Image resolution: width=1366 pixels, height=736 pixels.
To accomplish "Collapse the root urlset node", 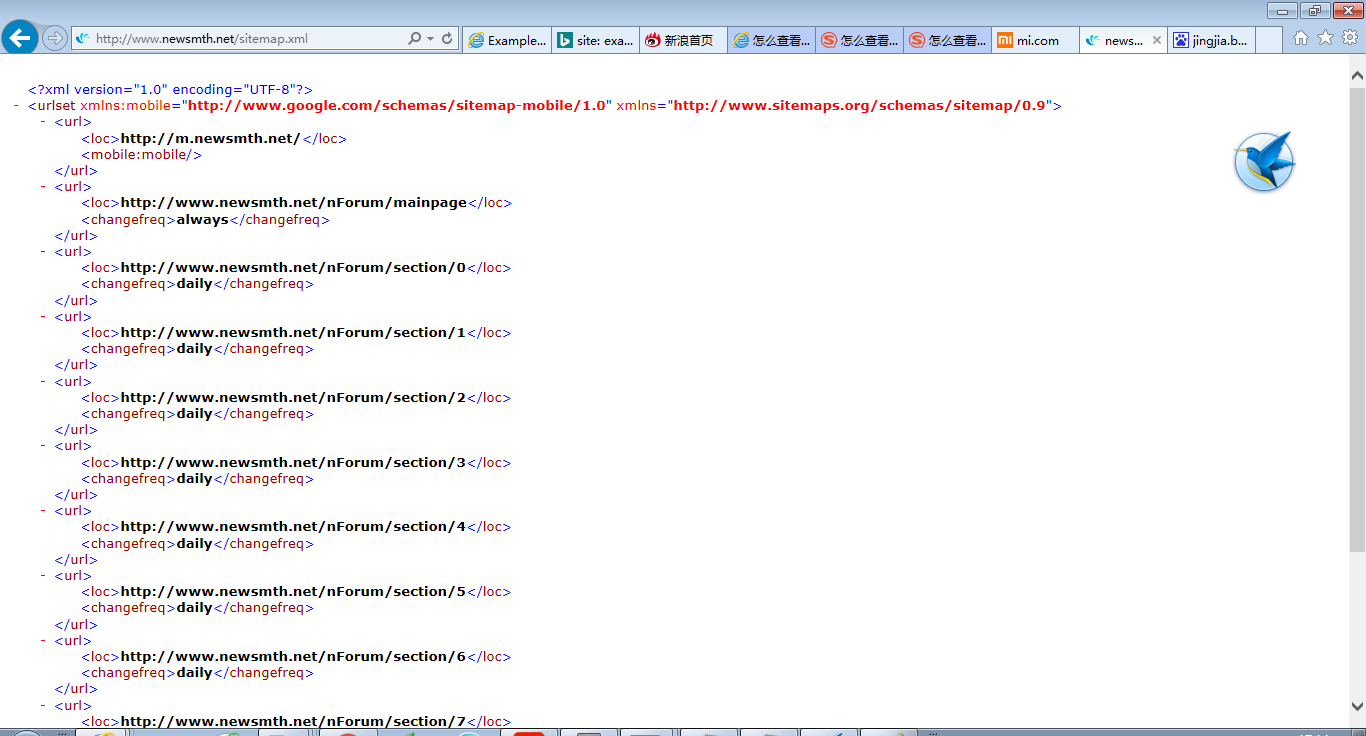I will (x=16, y=105).
